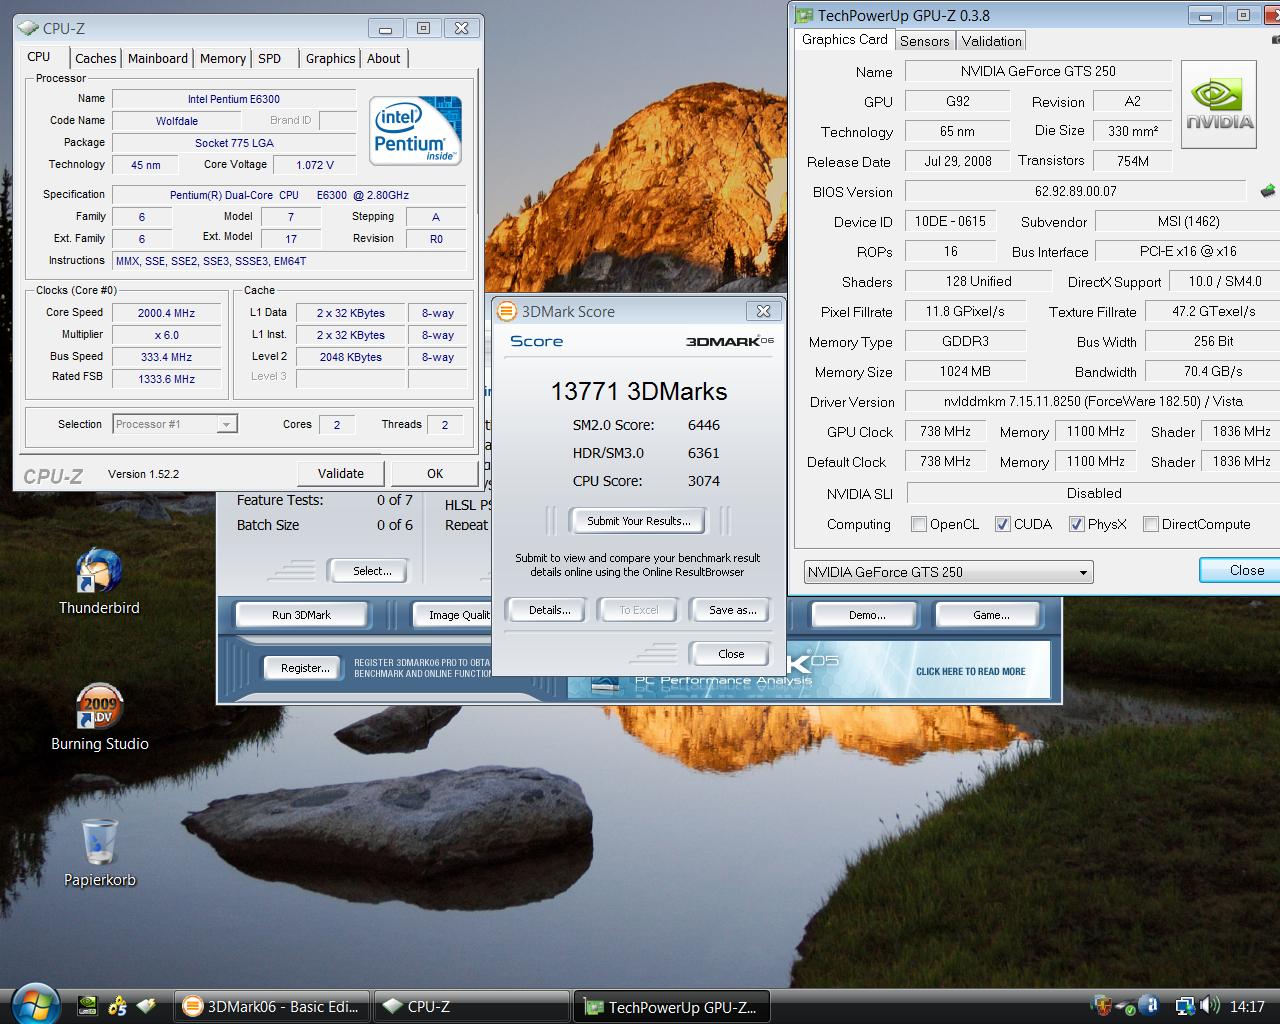Switch to the Mainboard tab in CPU-Z
The height and width of the screenshot is (1024, 1280).
158,58
